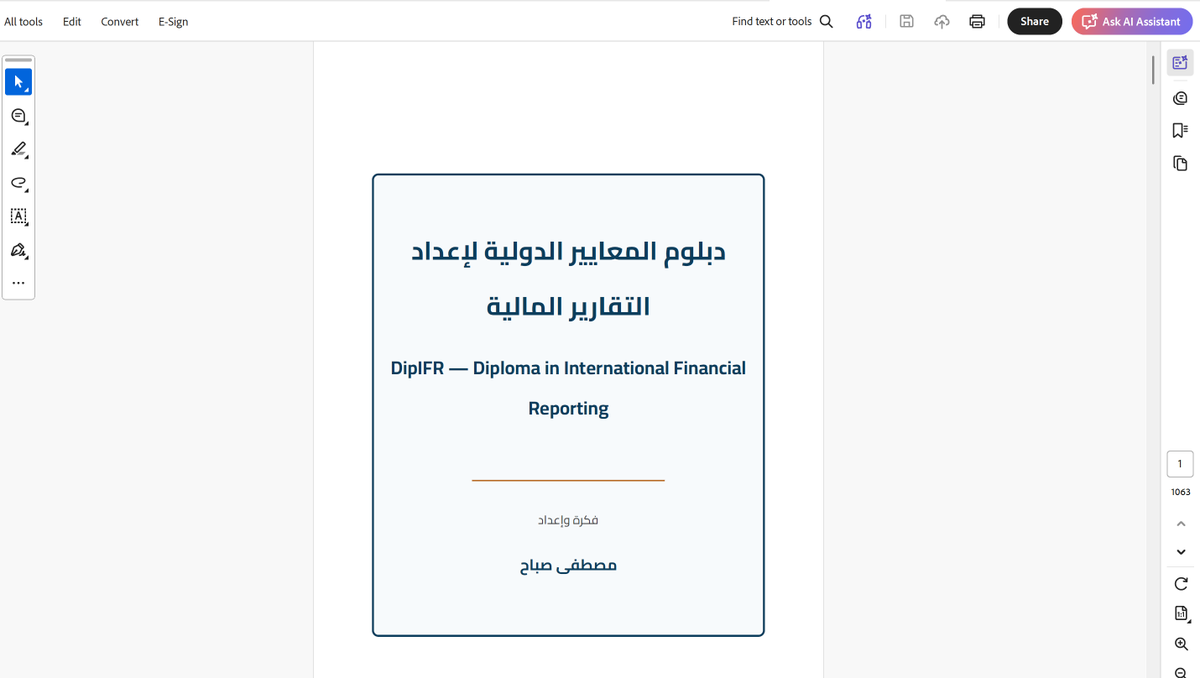Viewport: 1200px width, 678px height.
Task: Click the word Reporting in subtitle
Action: tap(568, 408)
